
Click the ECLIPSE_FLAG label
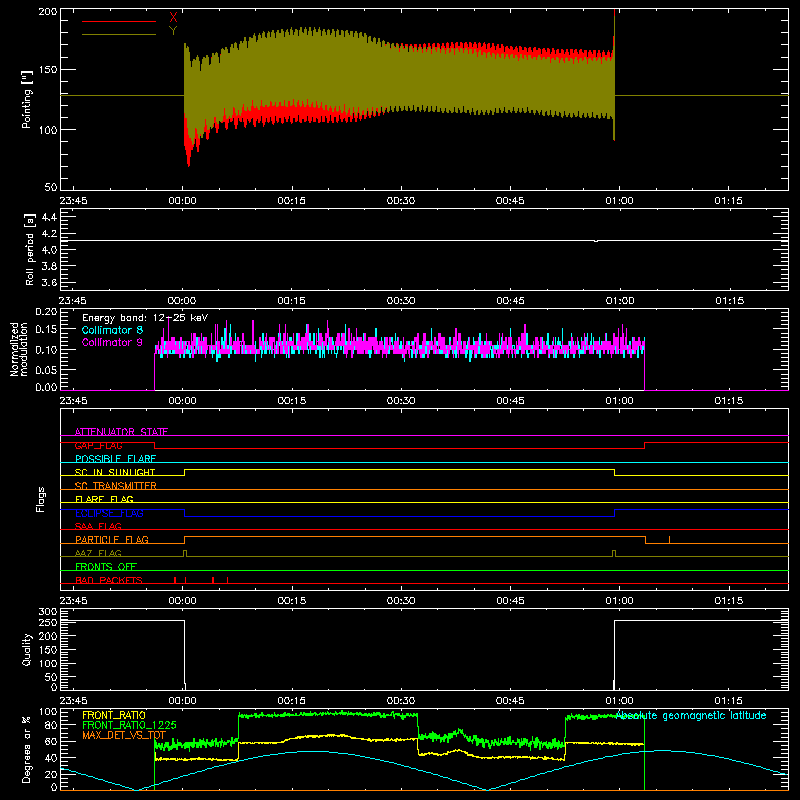click(109, 513)
